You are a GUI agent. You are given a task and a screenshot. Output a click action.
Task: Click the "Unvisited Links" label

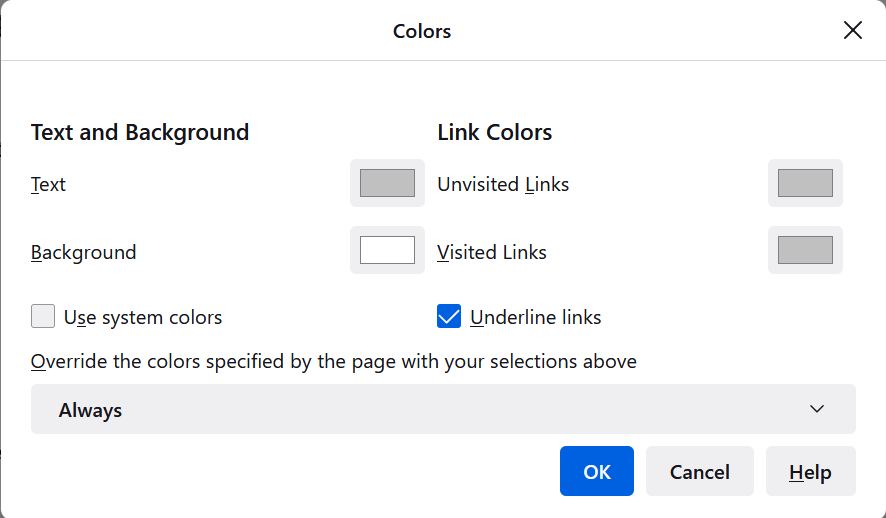point(503,185)
